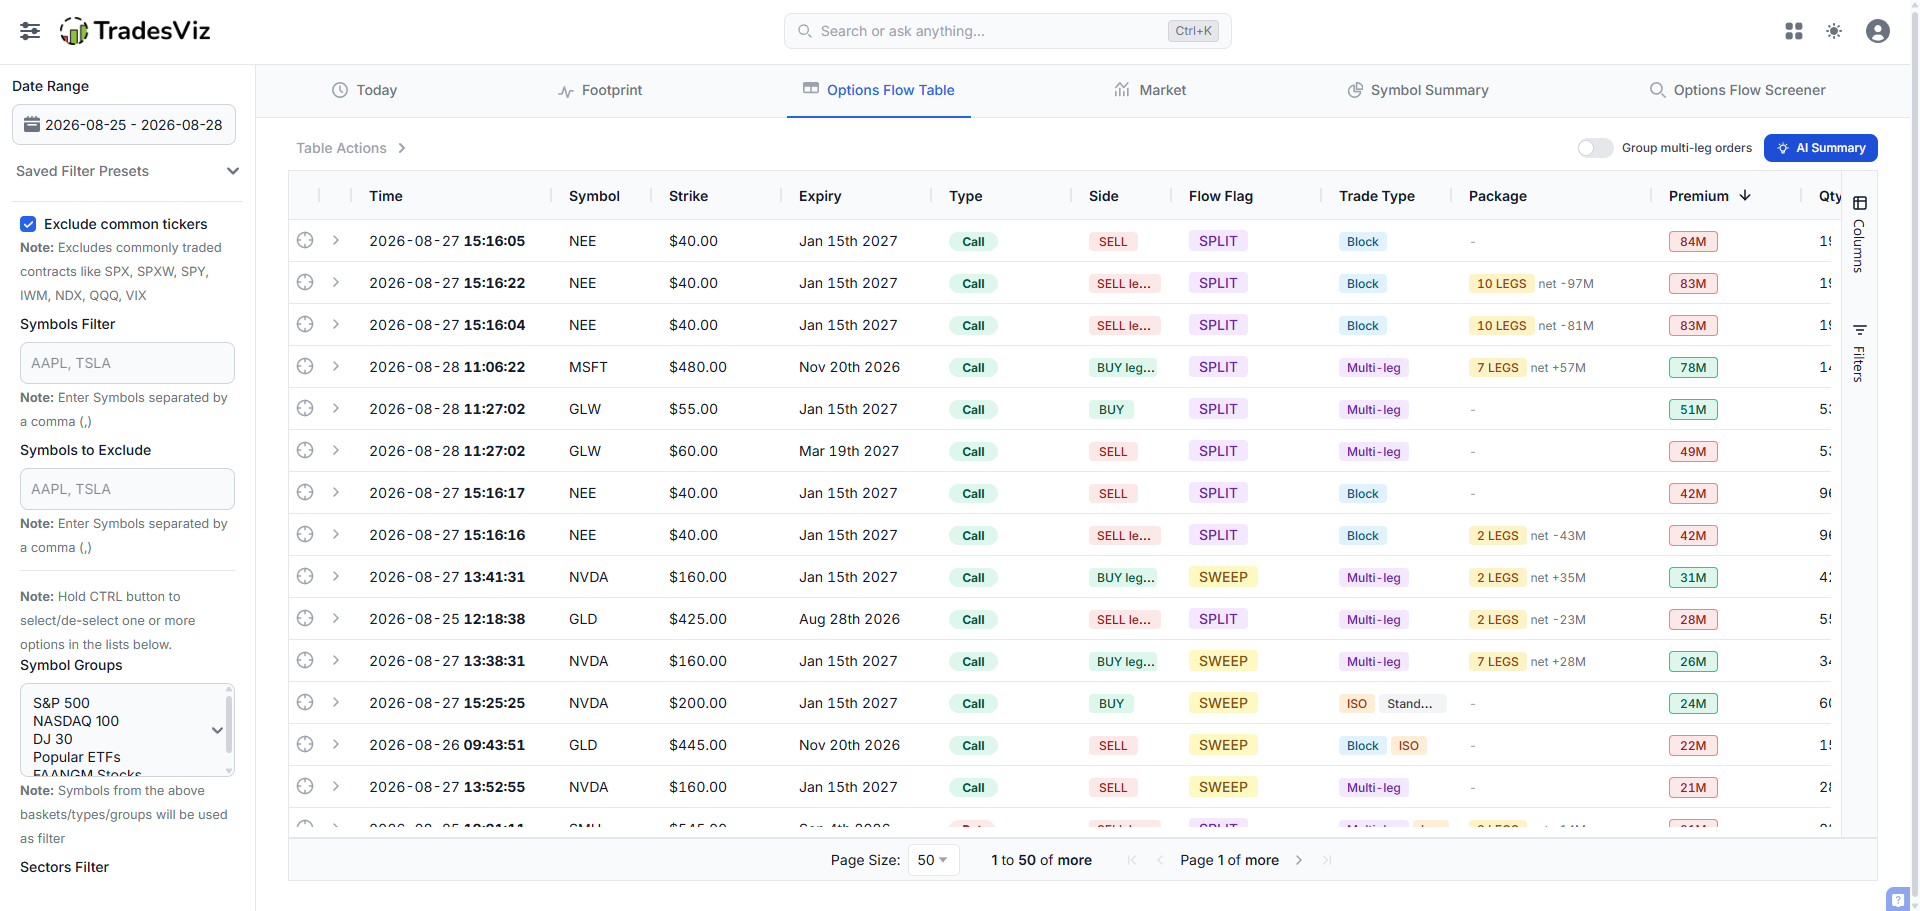Click the circle icon on GLD $425.00 row
The image size is (1920, 911).
[x=305, y=618]
